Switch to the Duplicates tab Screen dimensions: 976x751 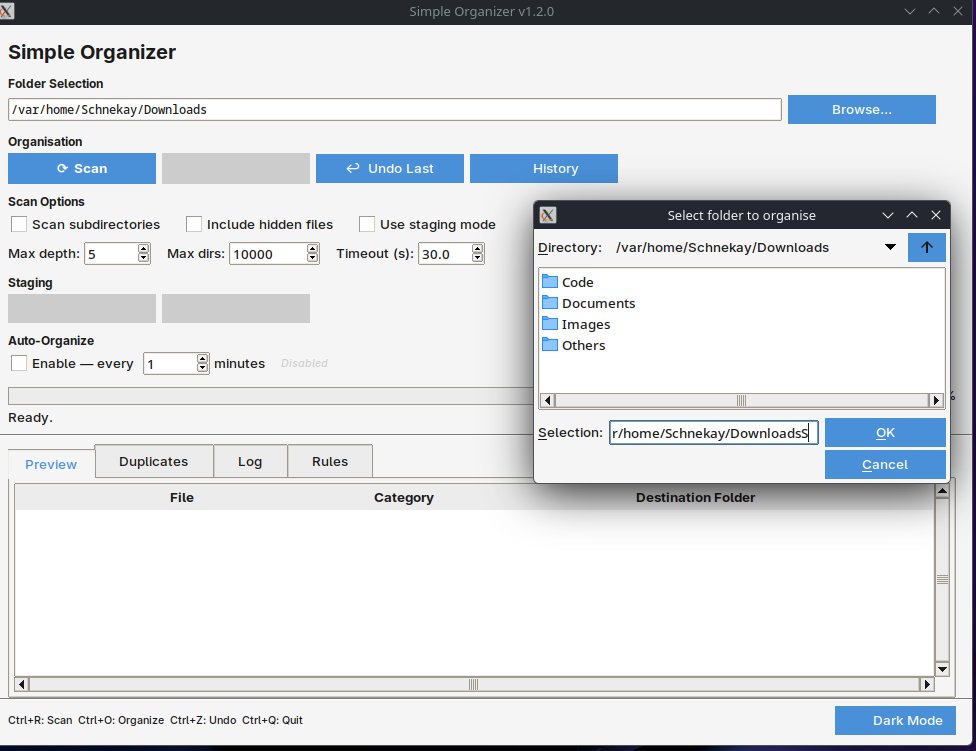click(x=154, y=461)
